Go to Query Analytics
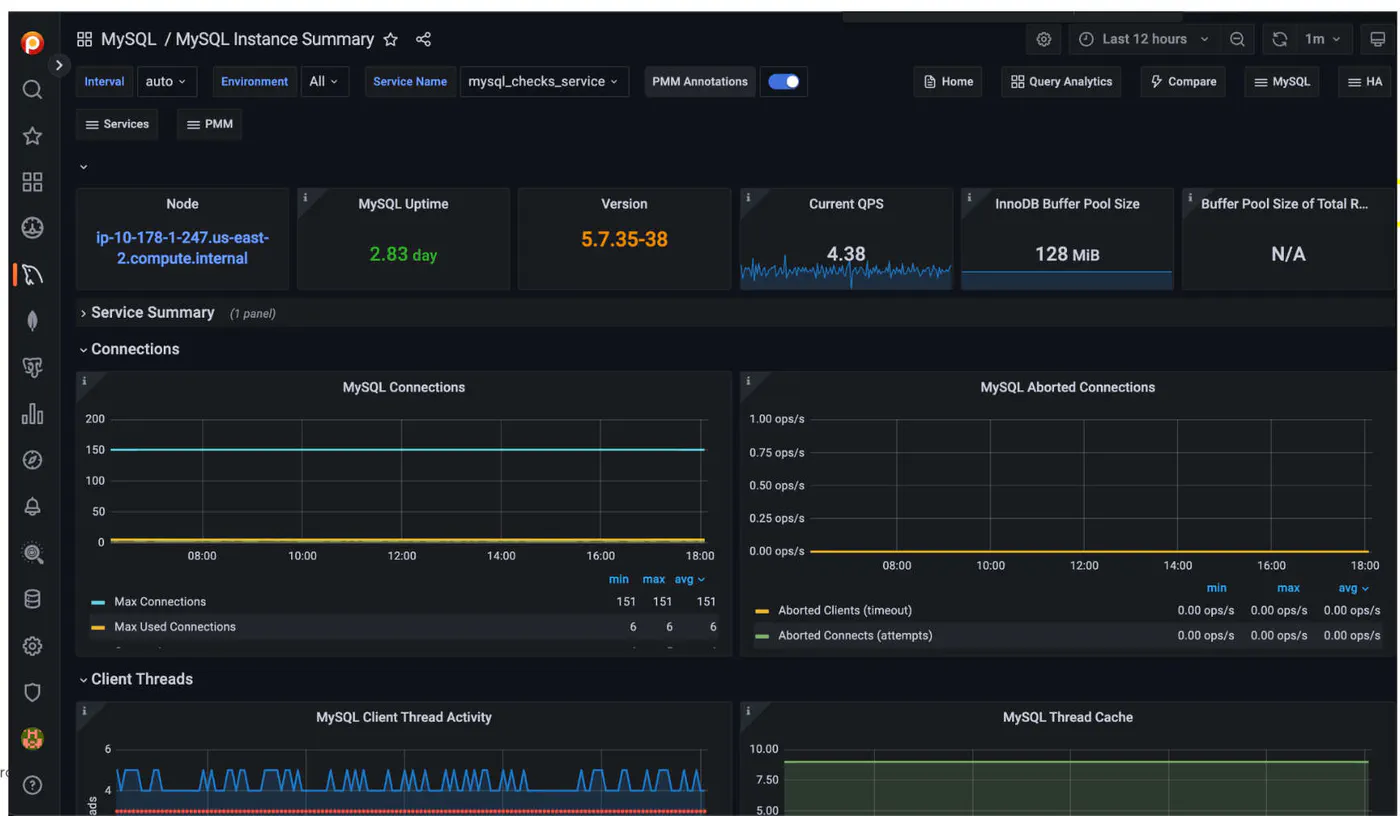The width and height of the screenshot is (1400, 816). (1061, 82)
